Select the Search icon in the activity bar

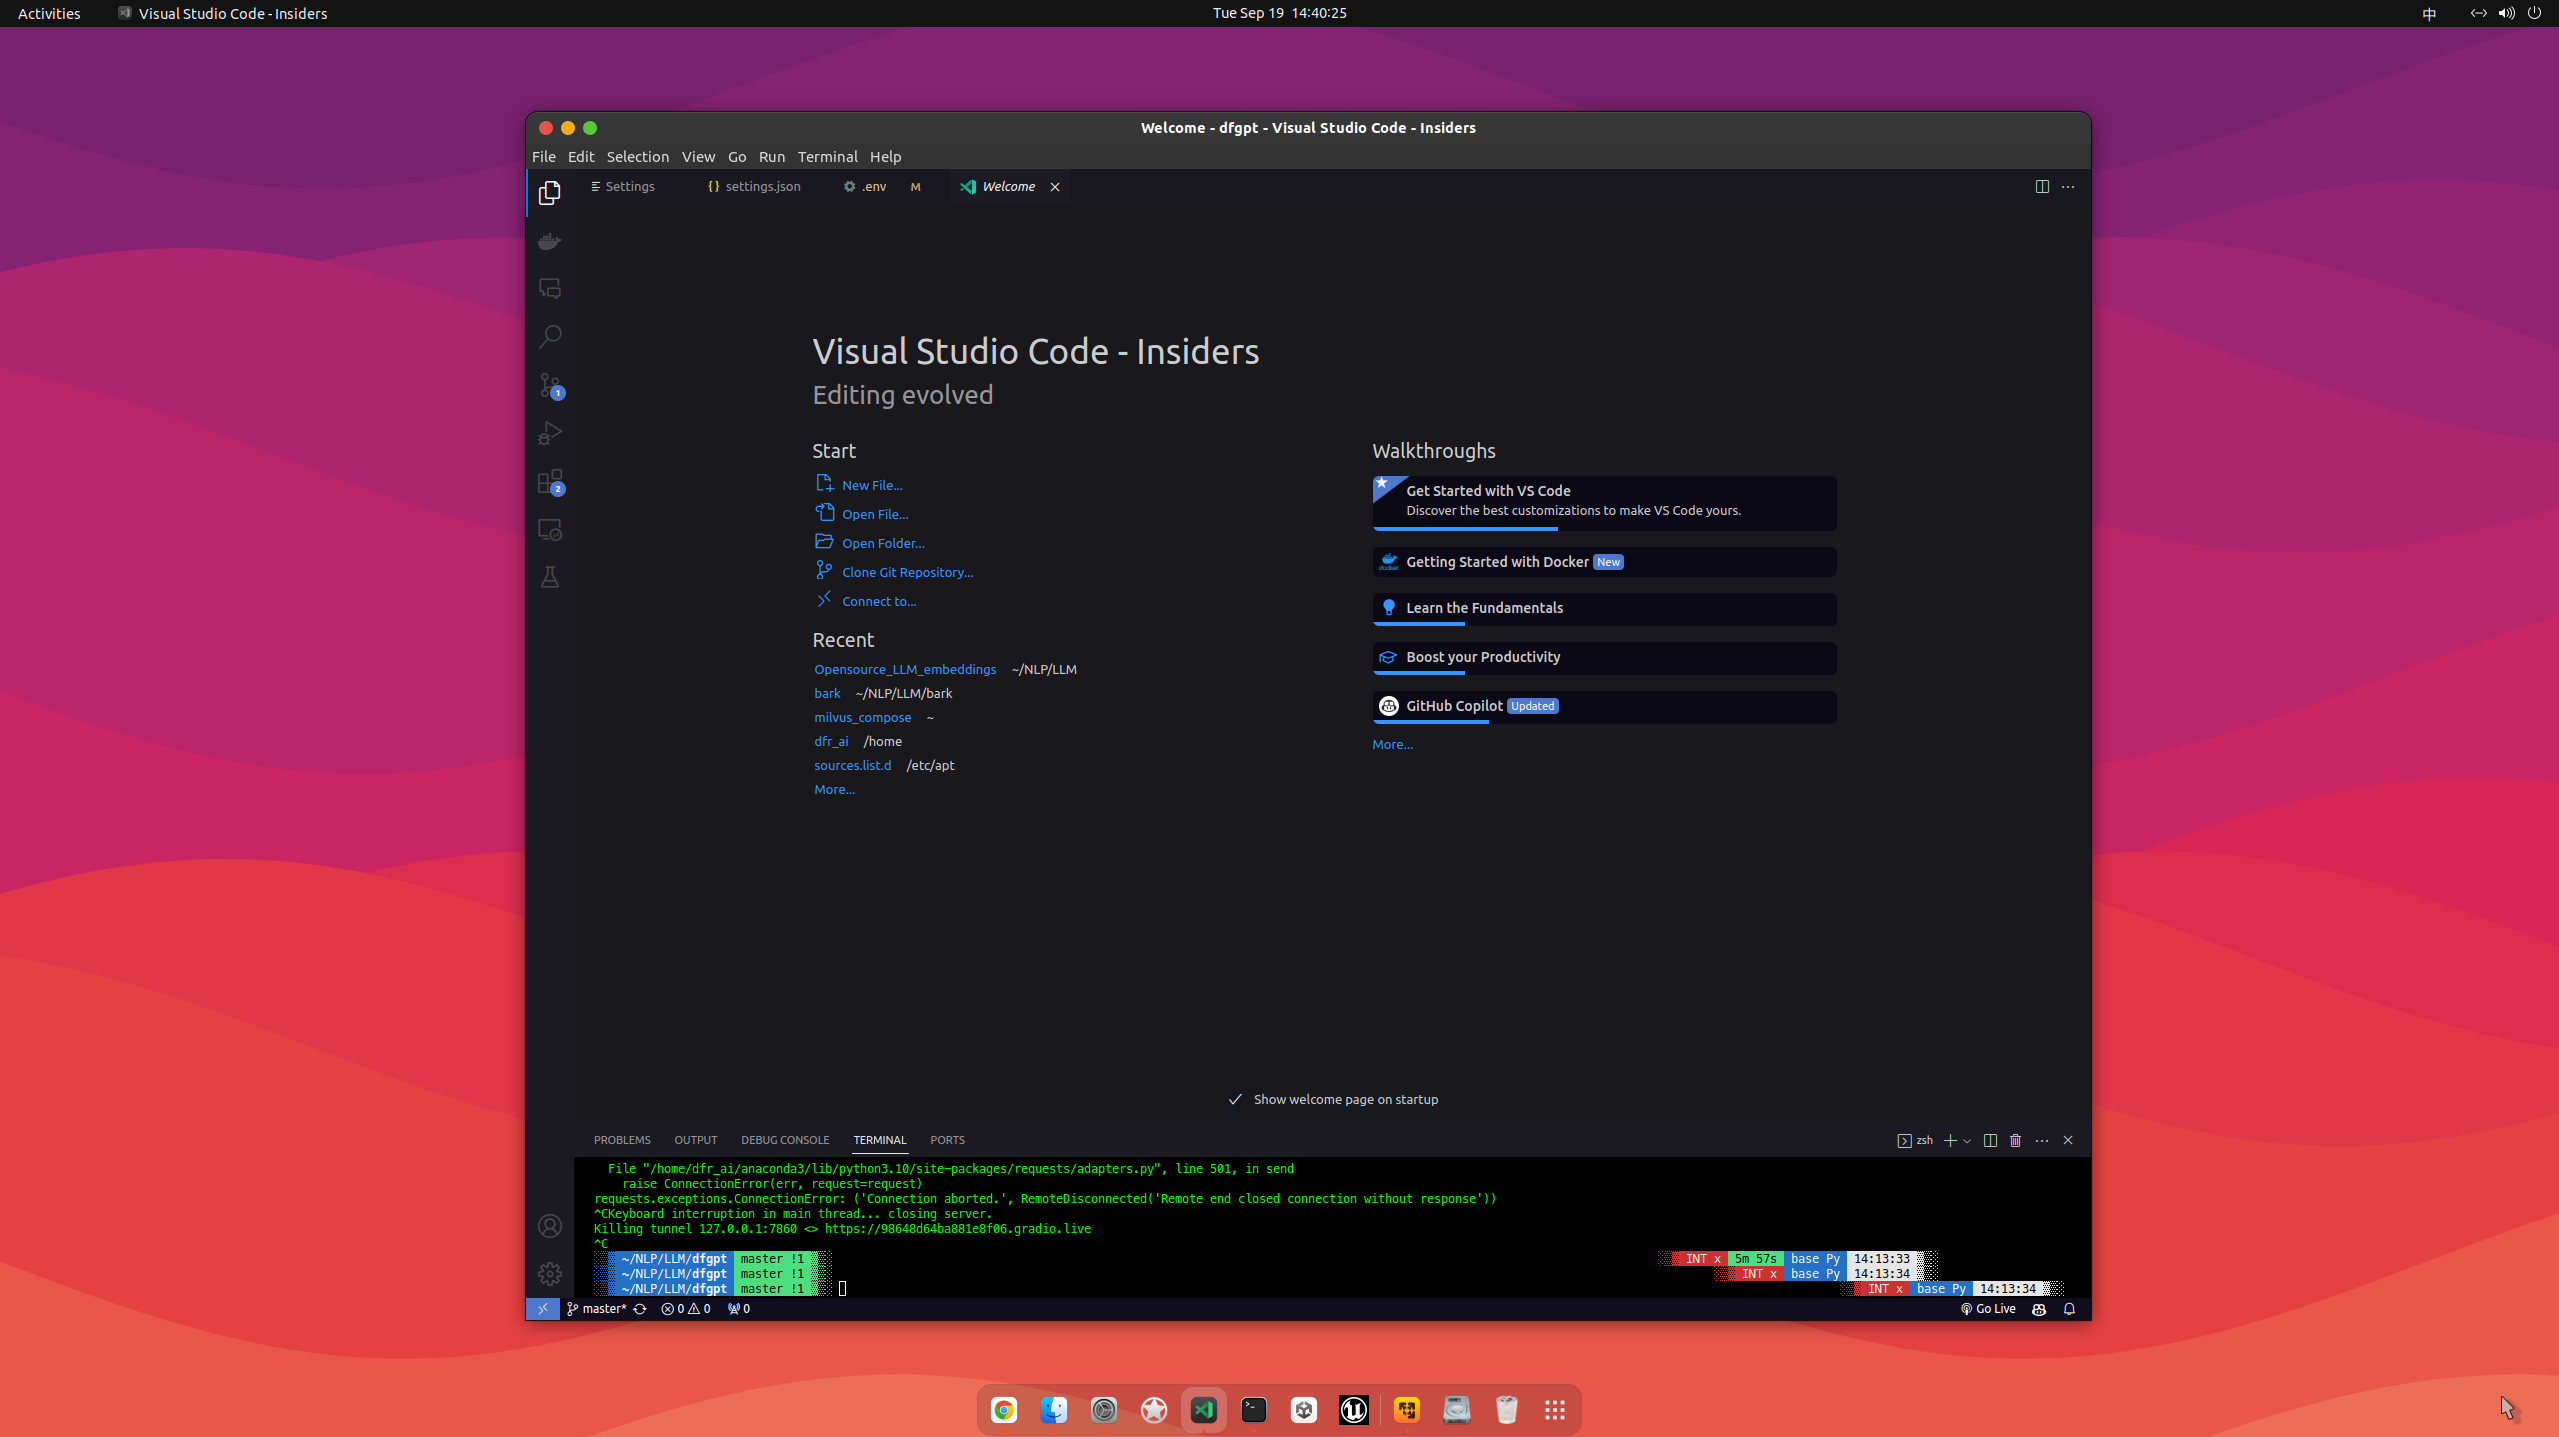pyautogui.click(x=550, y=336)
